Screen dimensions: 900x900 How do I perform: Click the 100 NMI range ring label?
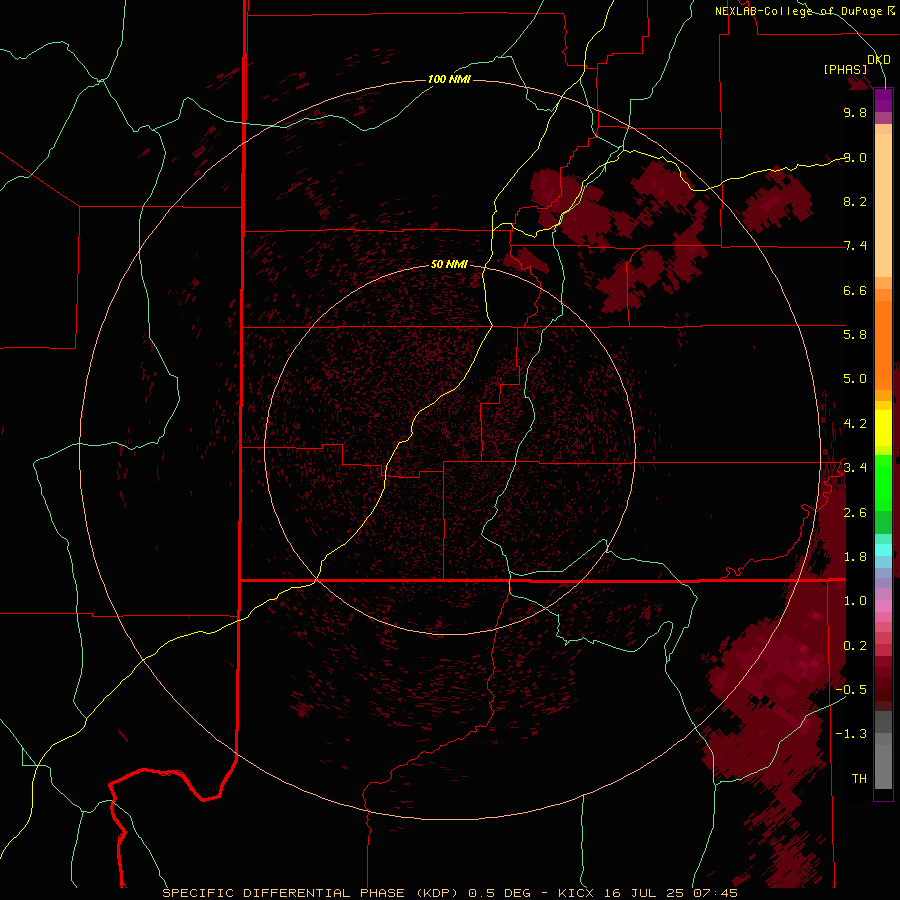pyautogui.click(x=449, y=79)
